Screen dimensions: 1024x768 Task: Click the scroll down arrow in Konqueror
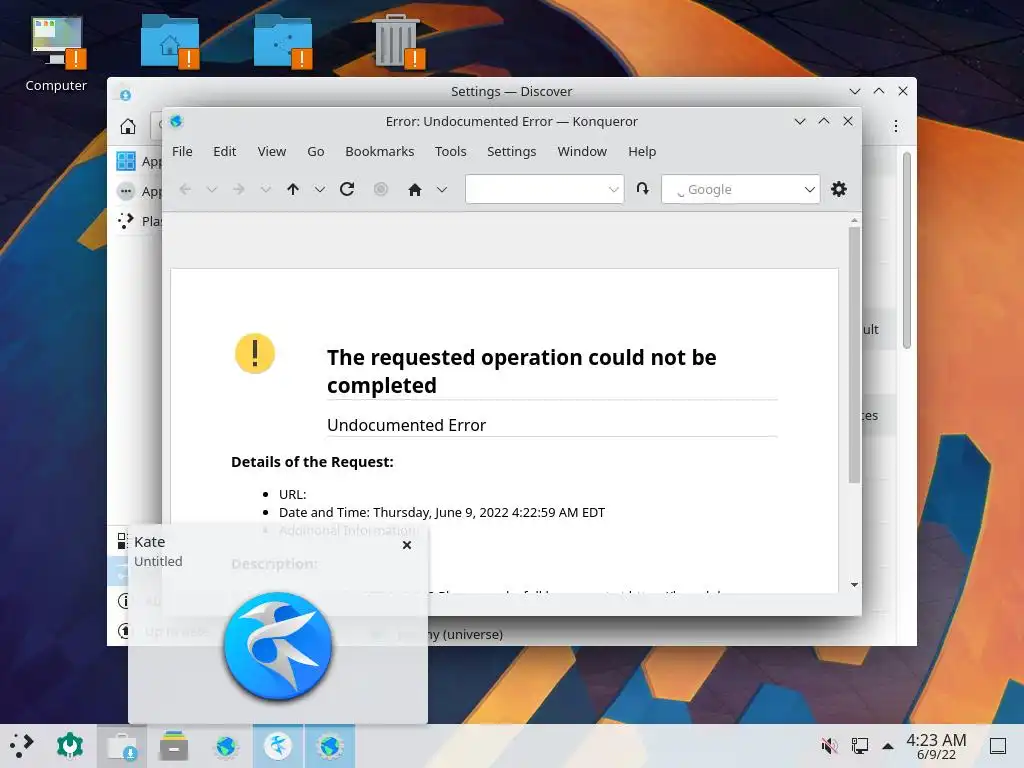tap(854, 585)
